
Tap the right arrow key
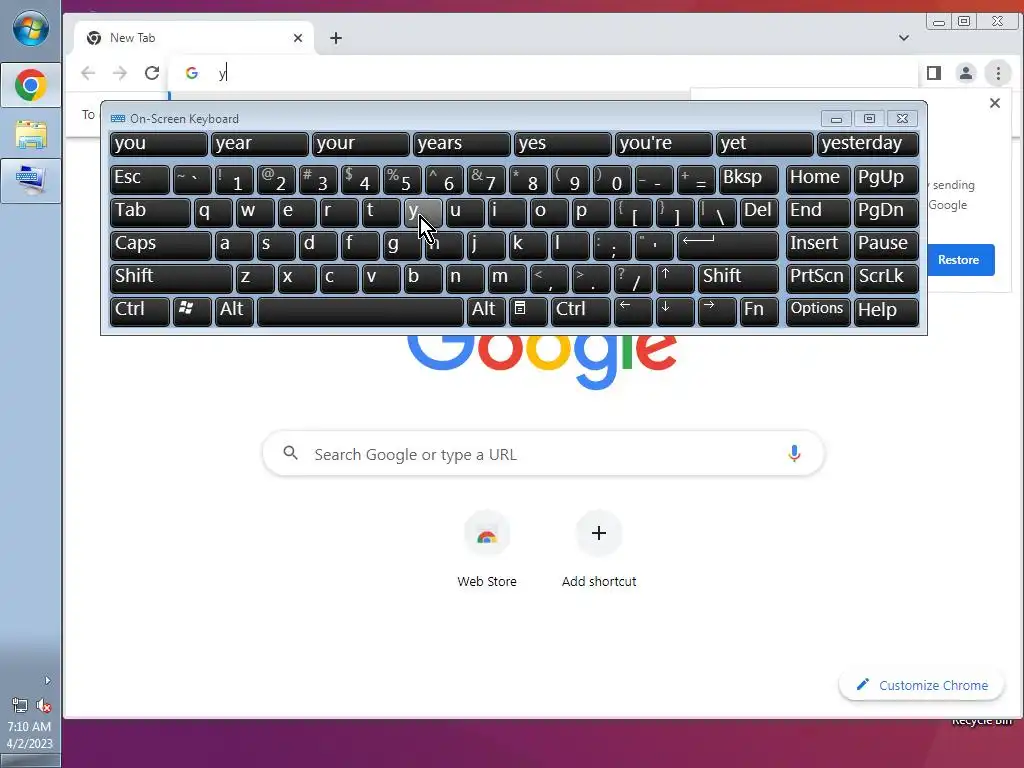tap(717, 311)
